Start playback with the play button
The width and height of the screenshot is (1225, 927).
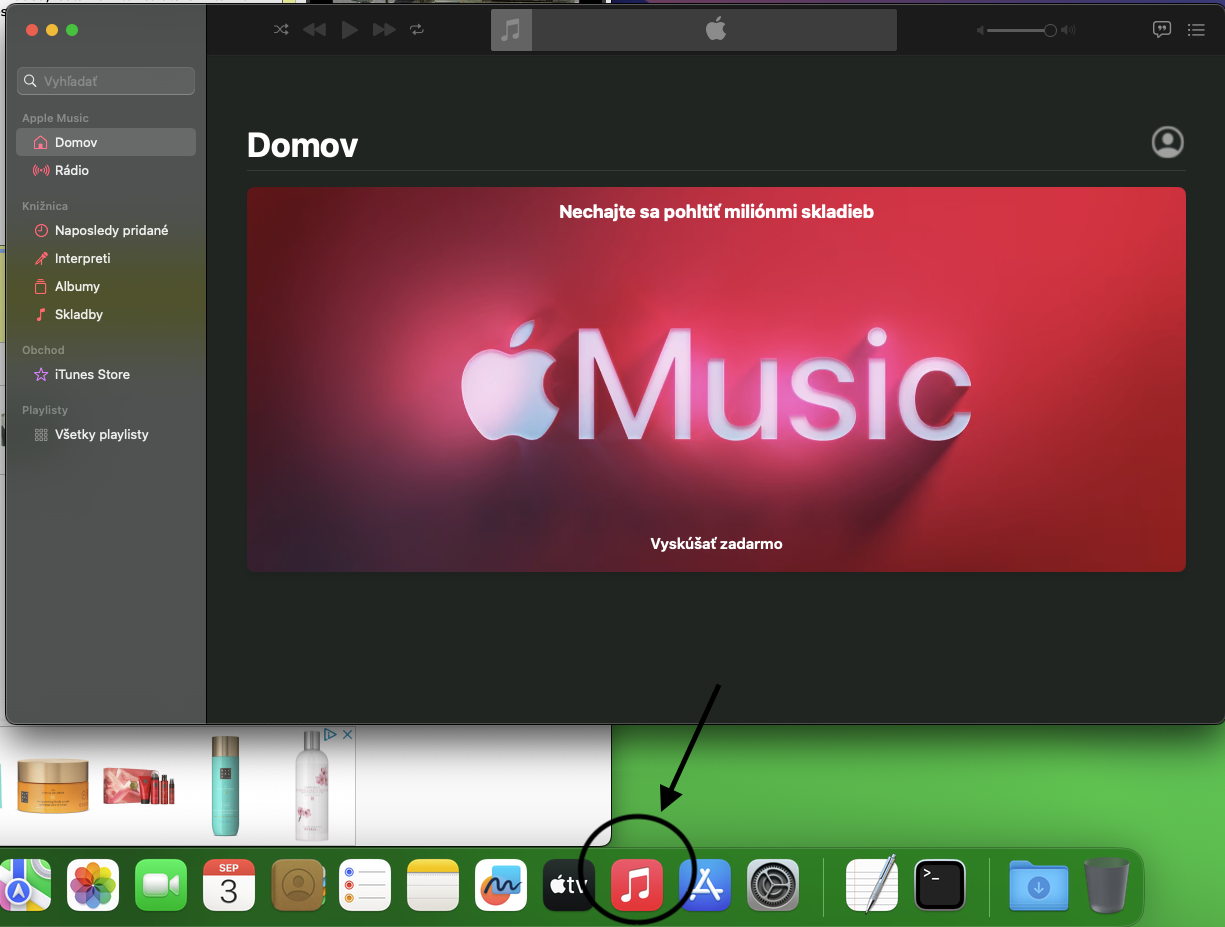[349, 30]
